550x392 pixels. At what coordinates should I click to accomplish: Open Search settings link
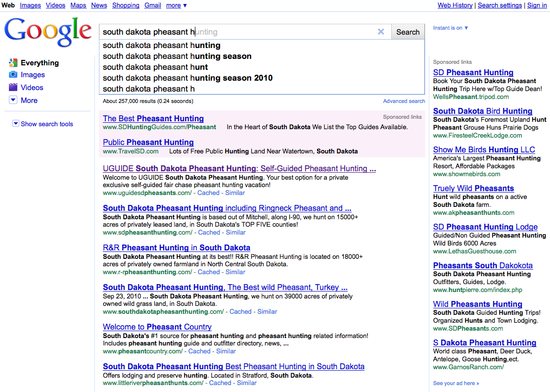tap(500, 6)
